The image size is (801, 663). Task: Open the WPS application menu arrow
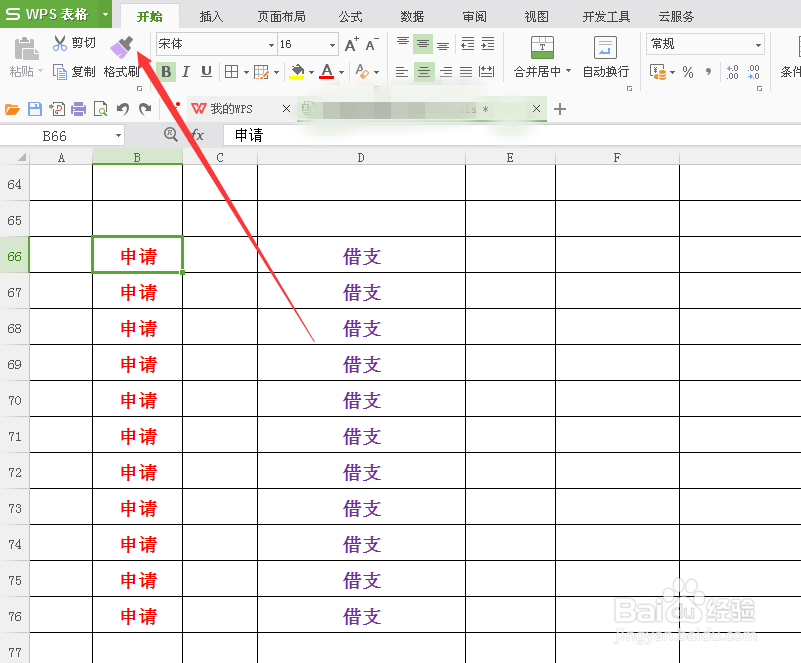pos(105,14)
